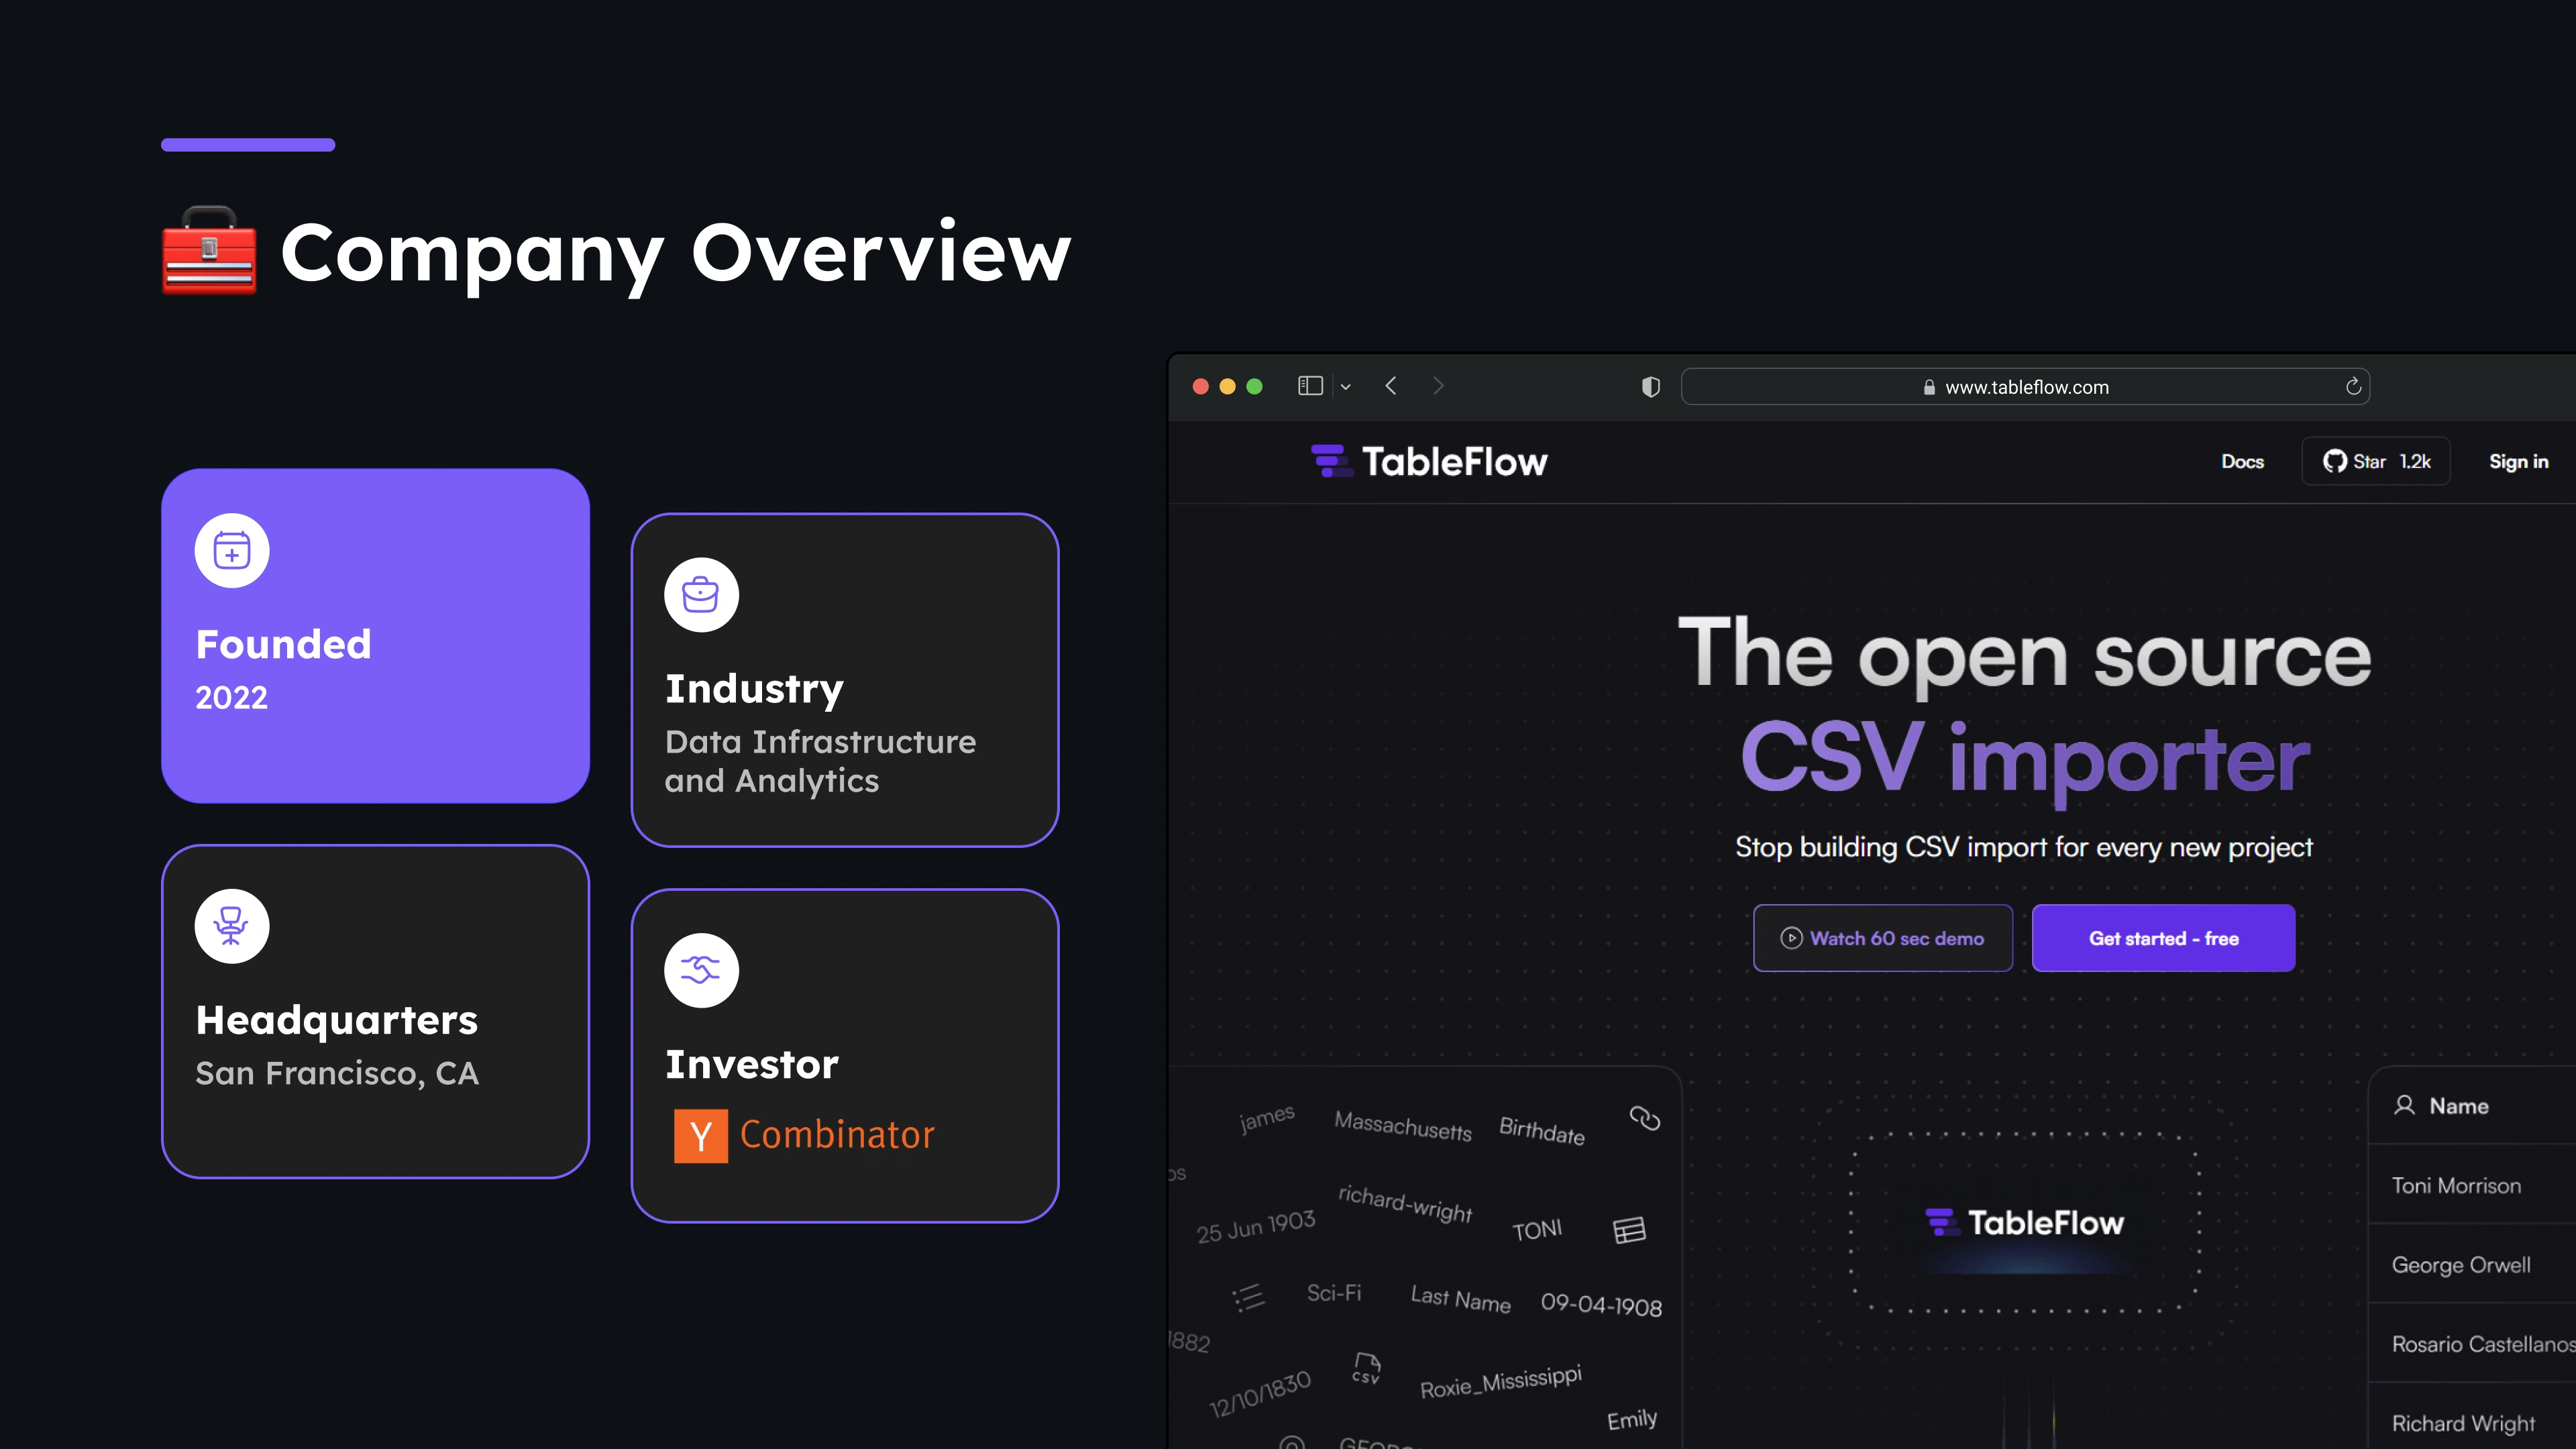This screenshot has height=1449, width=2576.
Task: Click the briefcase icon in Industry card
Action: 701,595
